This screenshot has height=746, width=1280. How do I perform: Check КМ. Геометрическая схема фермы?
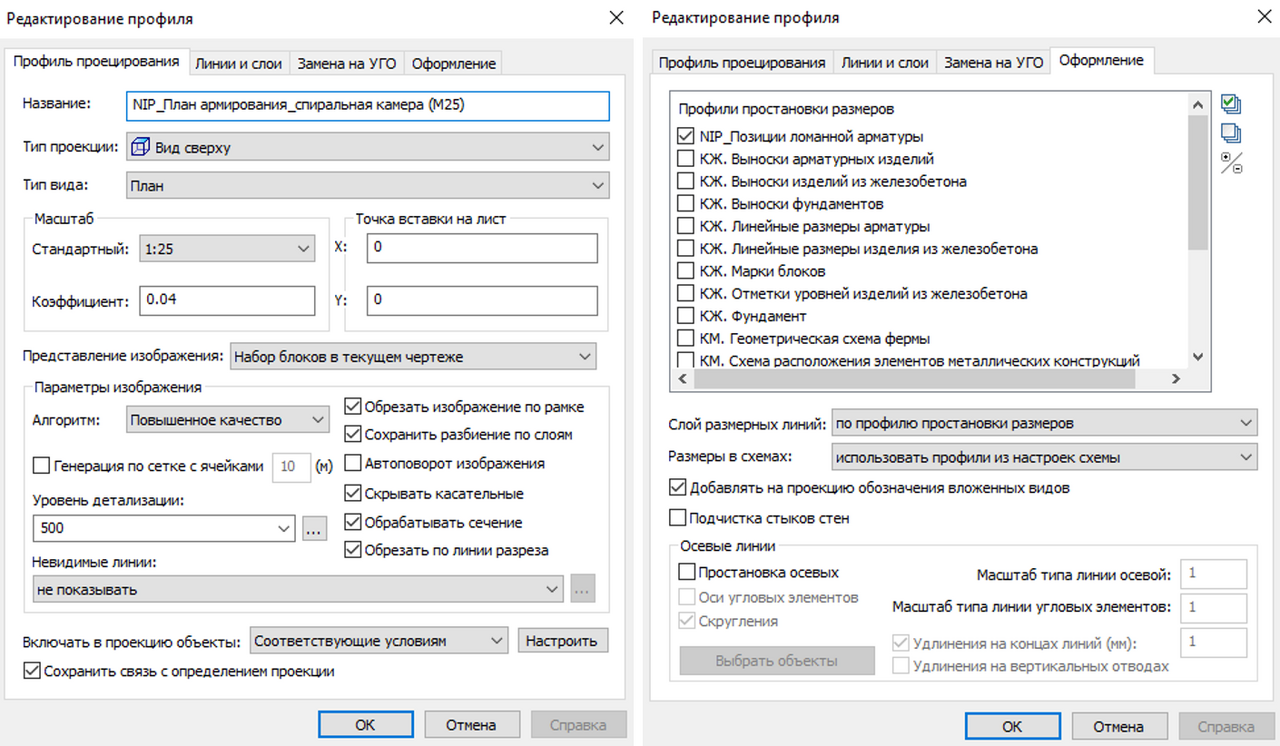point(685,339)
